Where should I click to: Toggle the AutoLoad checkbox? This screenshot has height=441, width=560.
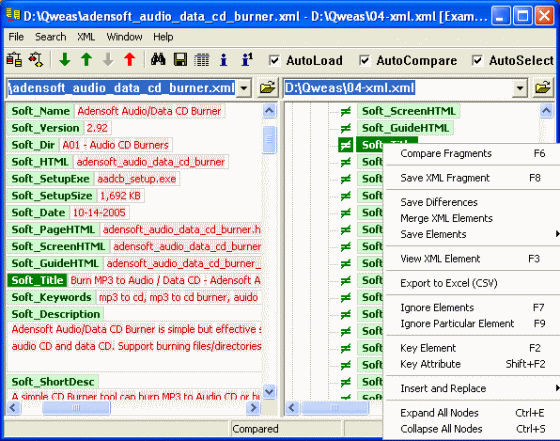[274, 60]
